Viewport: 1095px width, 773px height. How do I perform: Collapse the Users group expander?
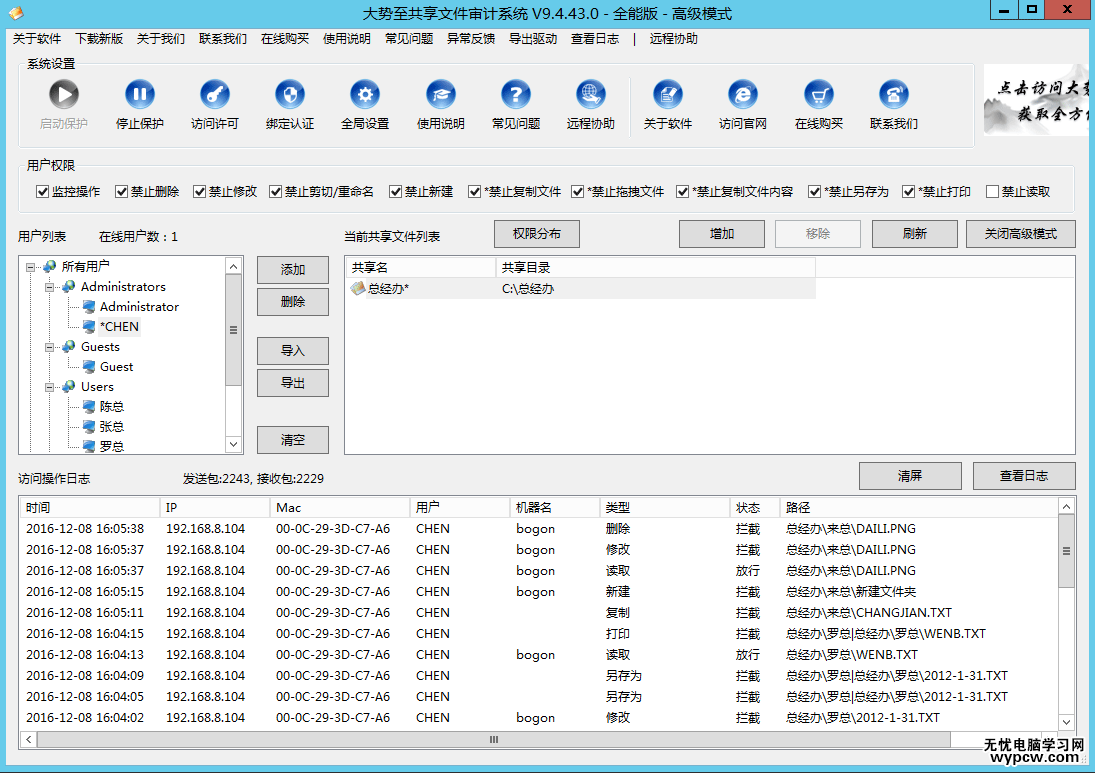(x=50, y=387)
